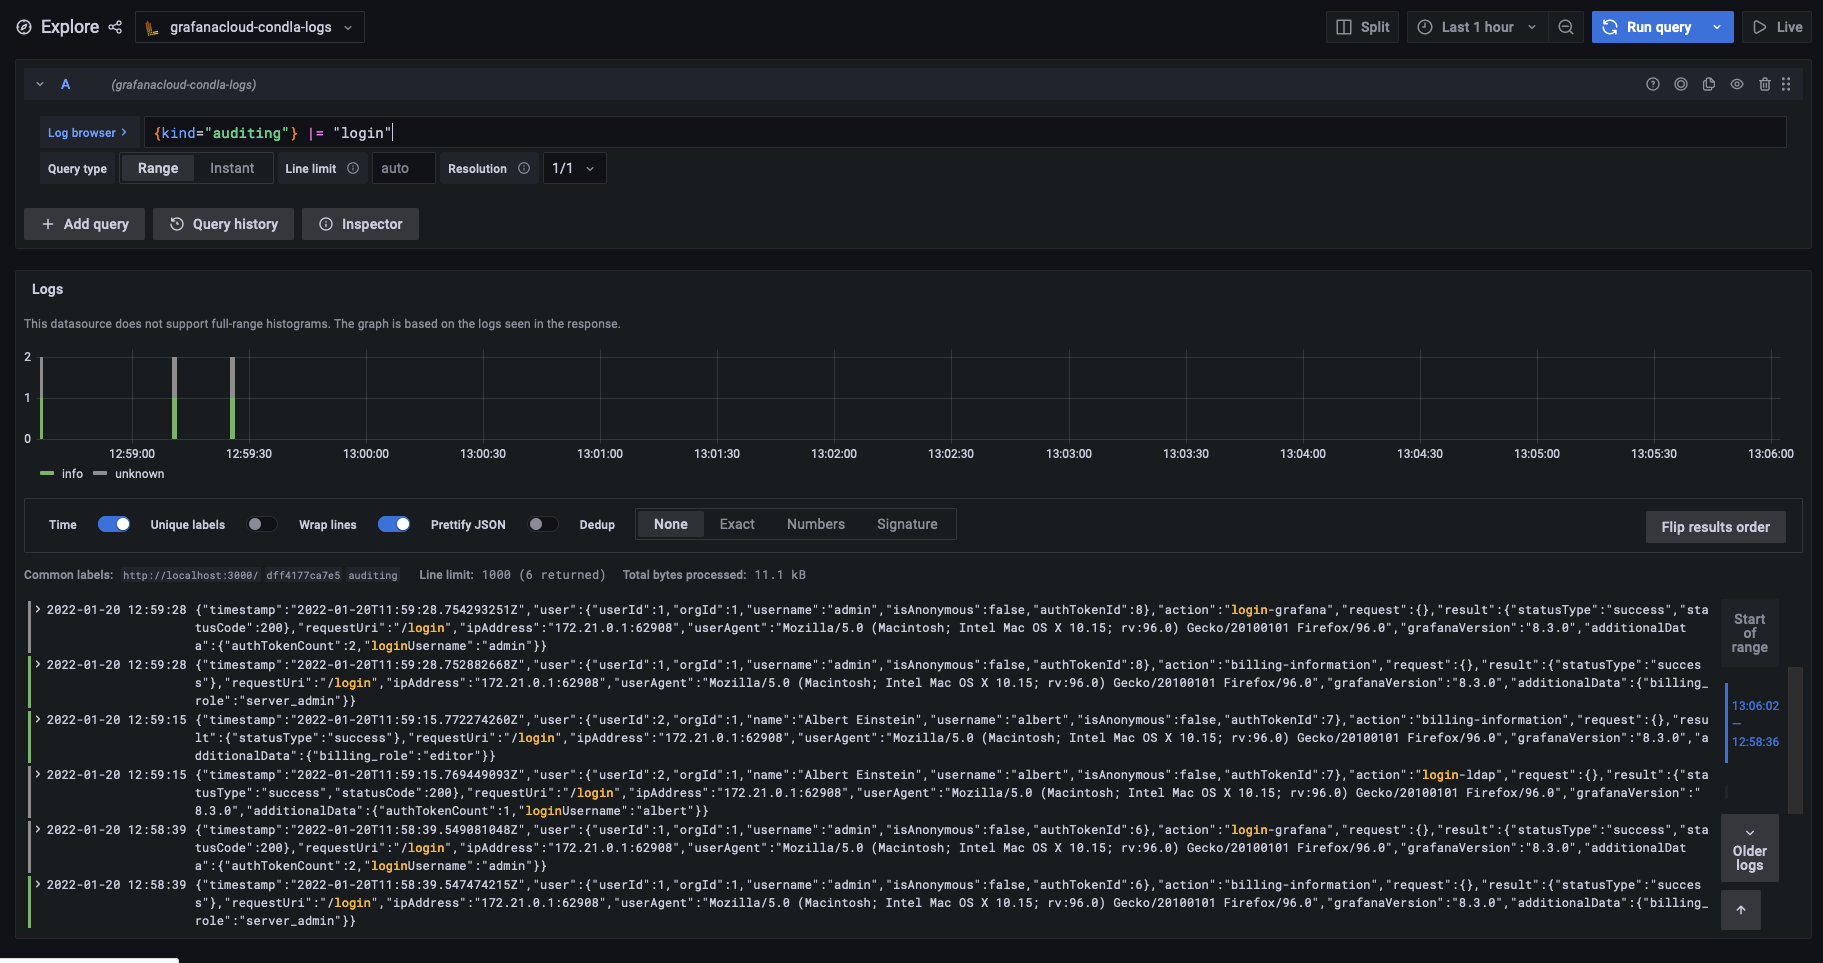1823x963 pixels.
Task: Click the Flip results order button
Action: click(x=1715, y=527)
